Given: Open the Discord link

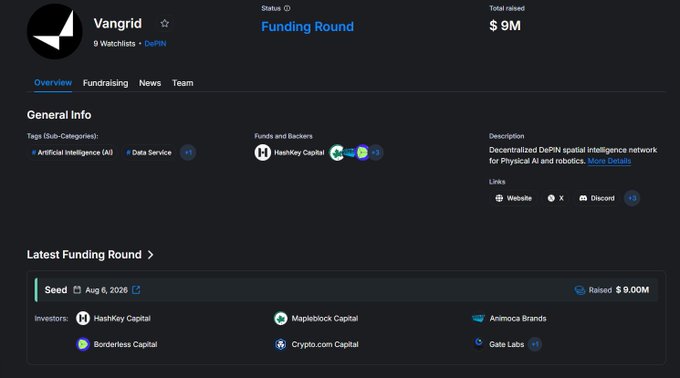Looking at the screenshot, I should tap(597, 198).
